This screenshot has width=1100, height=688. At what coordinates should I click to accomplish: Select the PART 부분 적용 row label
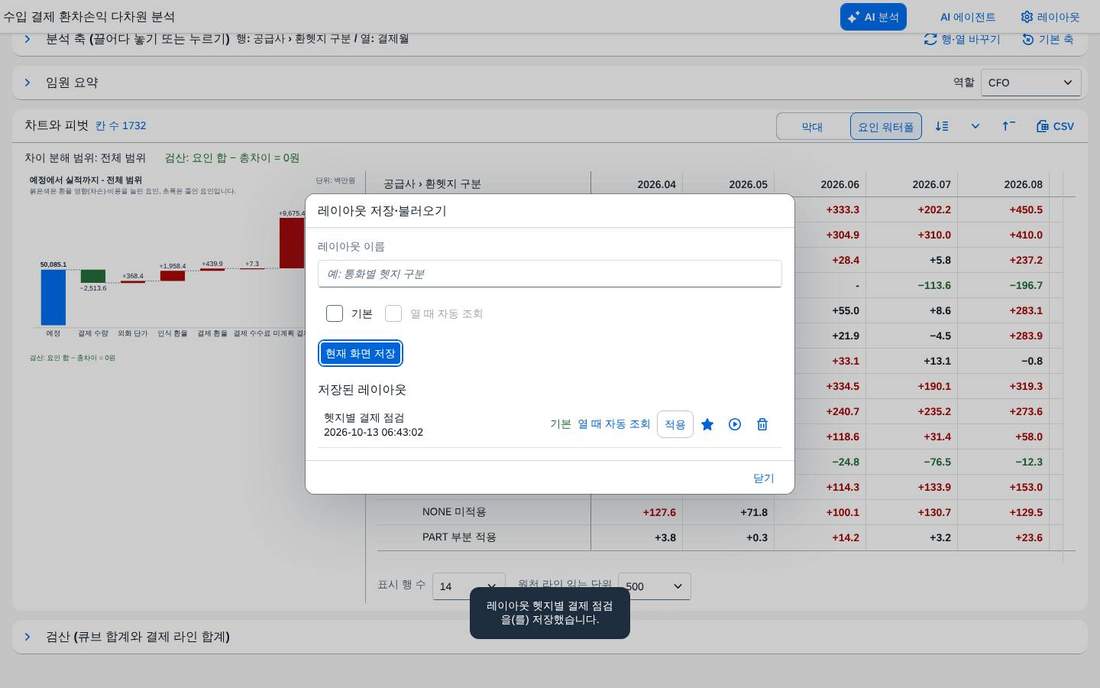click(x=459, y=537)
